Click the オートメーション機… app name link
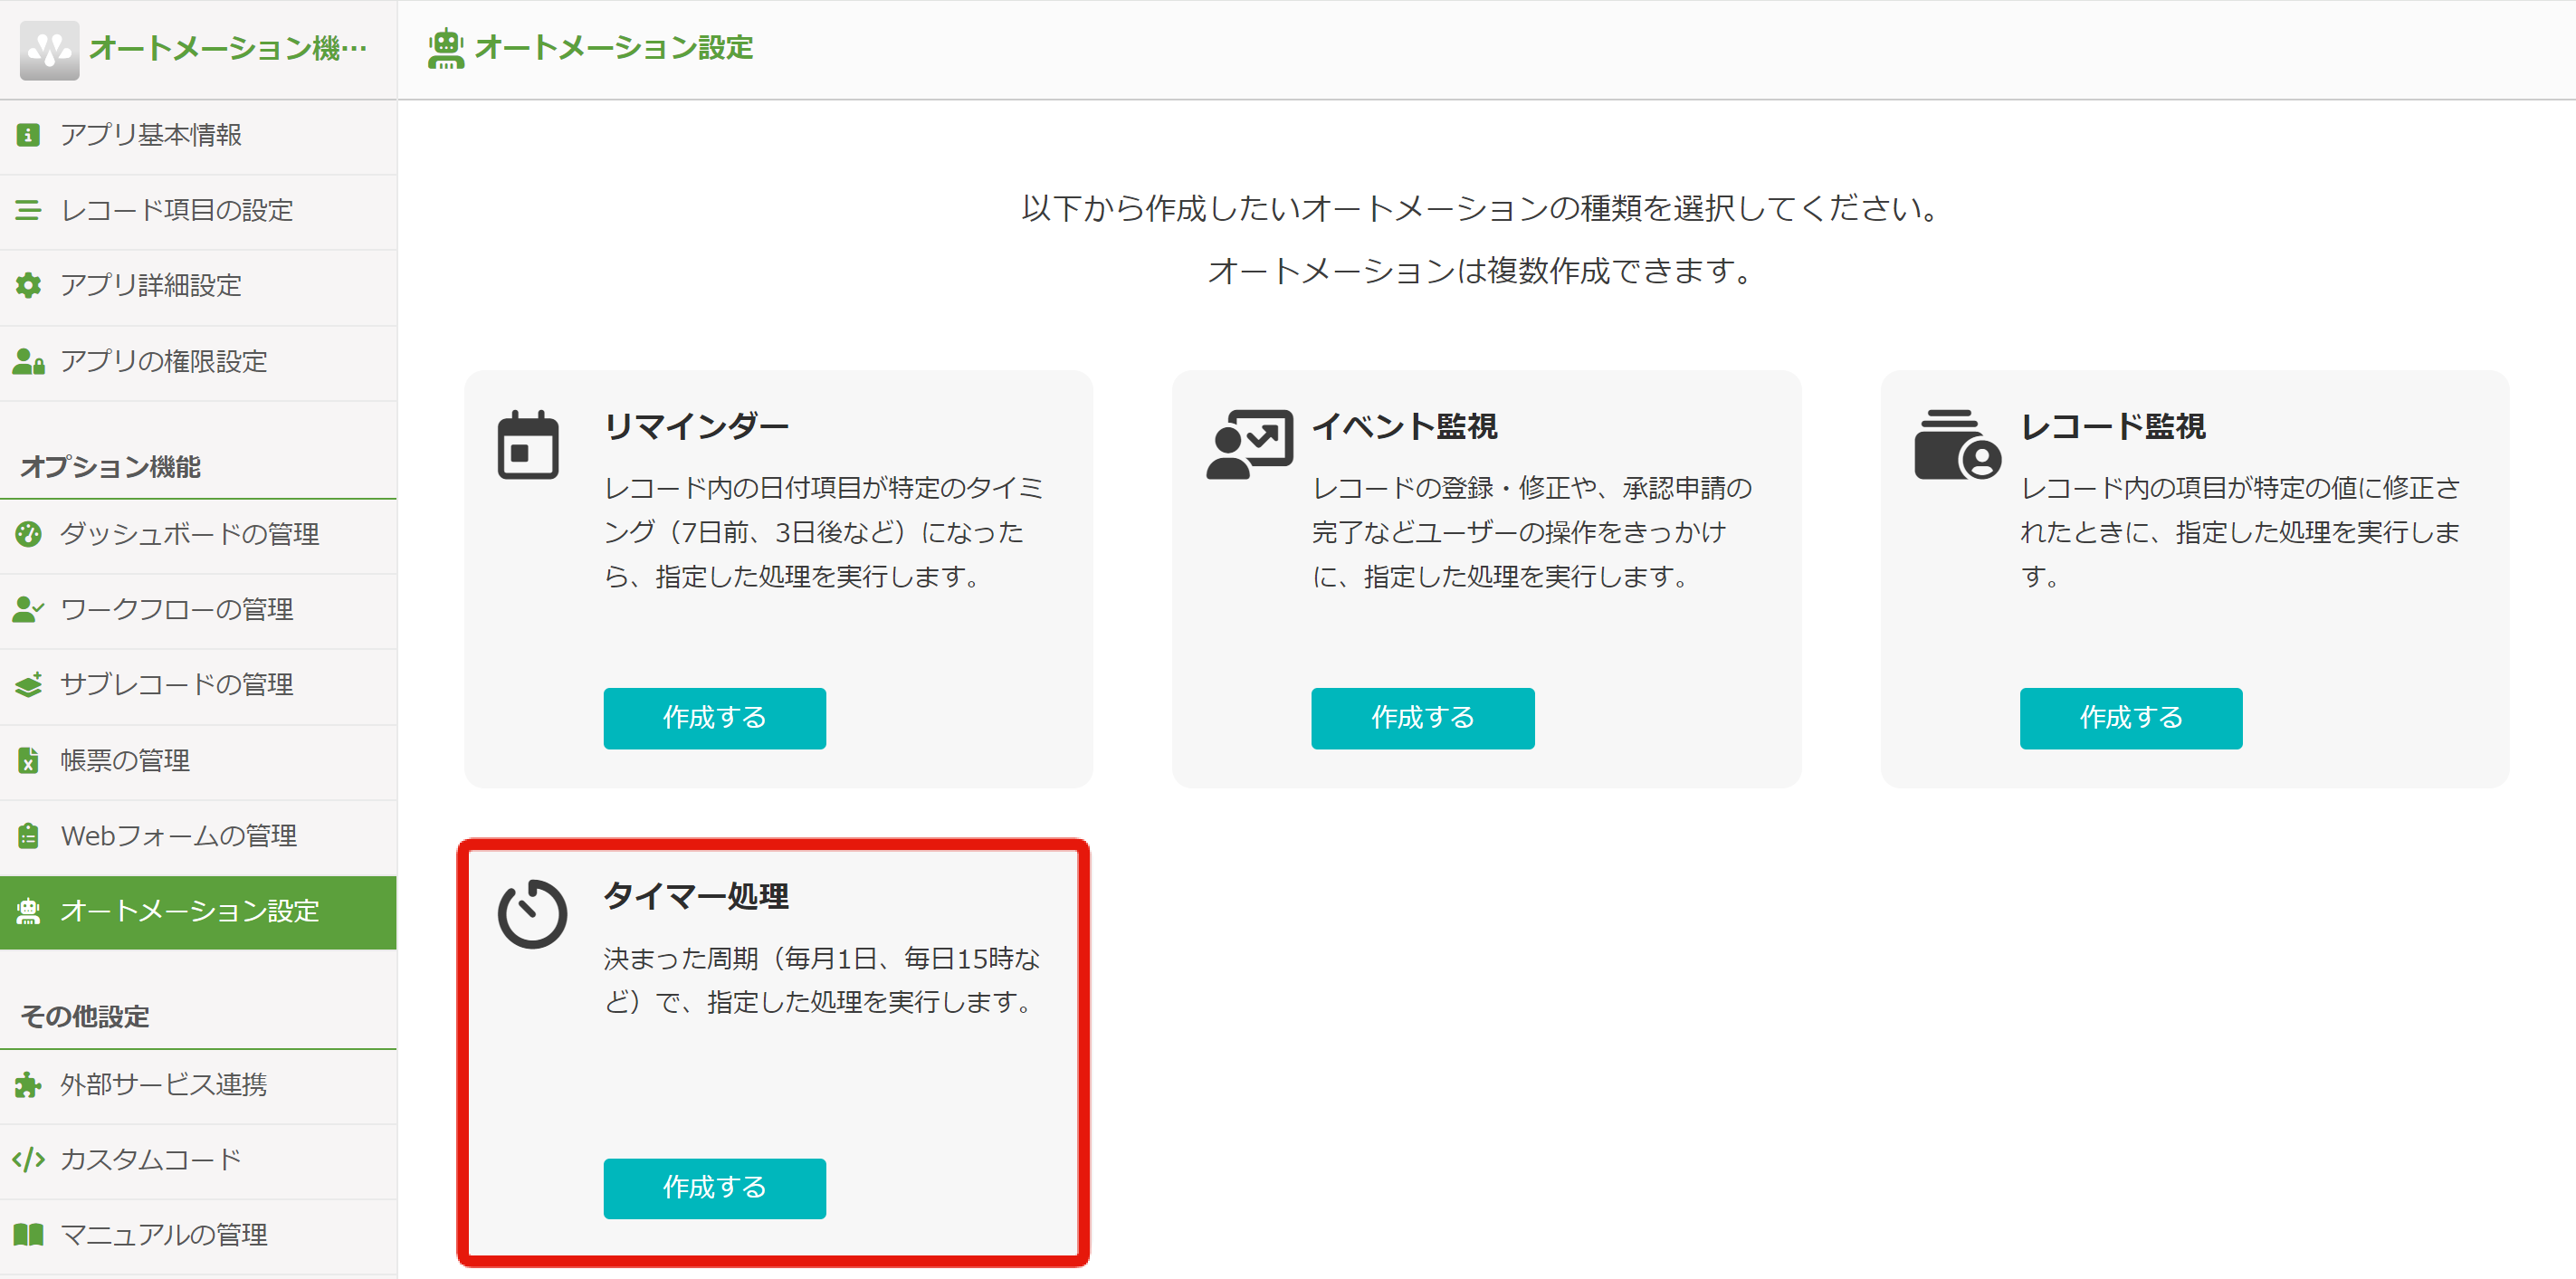This screenshot has width=2576, height=1279. (228, 48)
